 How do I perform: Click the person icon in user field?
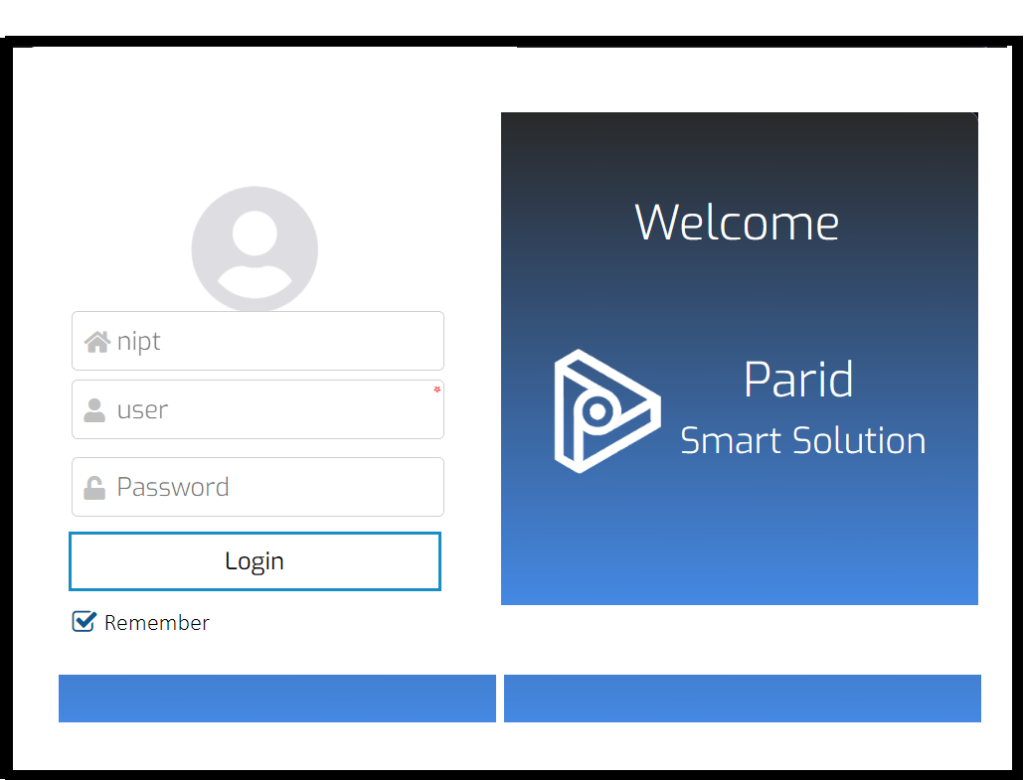tap(95, 410)
